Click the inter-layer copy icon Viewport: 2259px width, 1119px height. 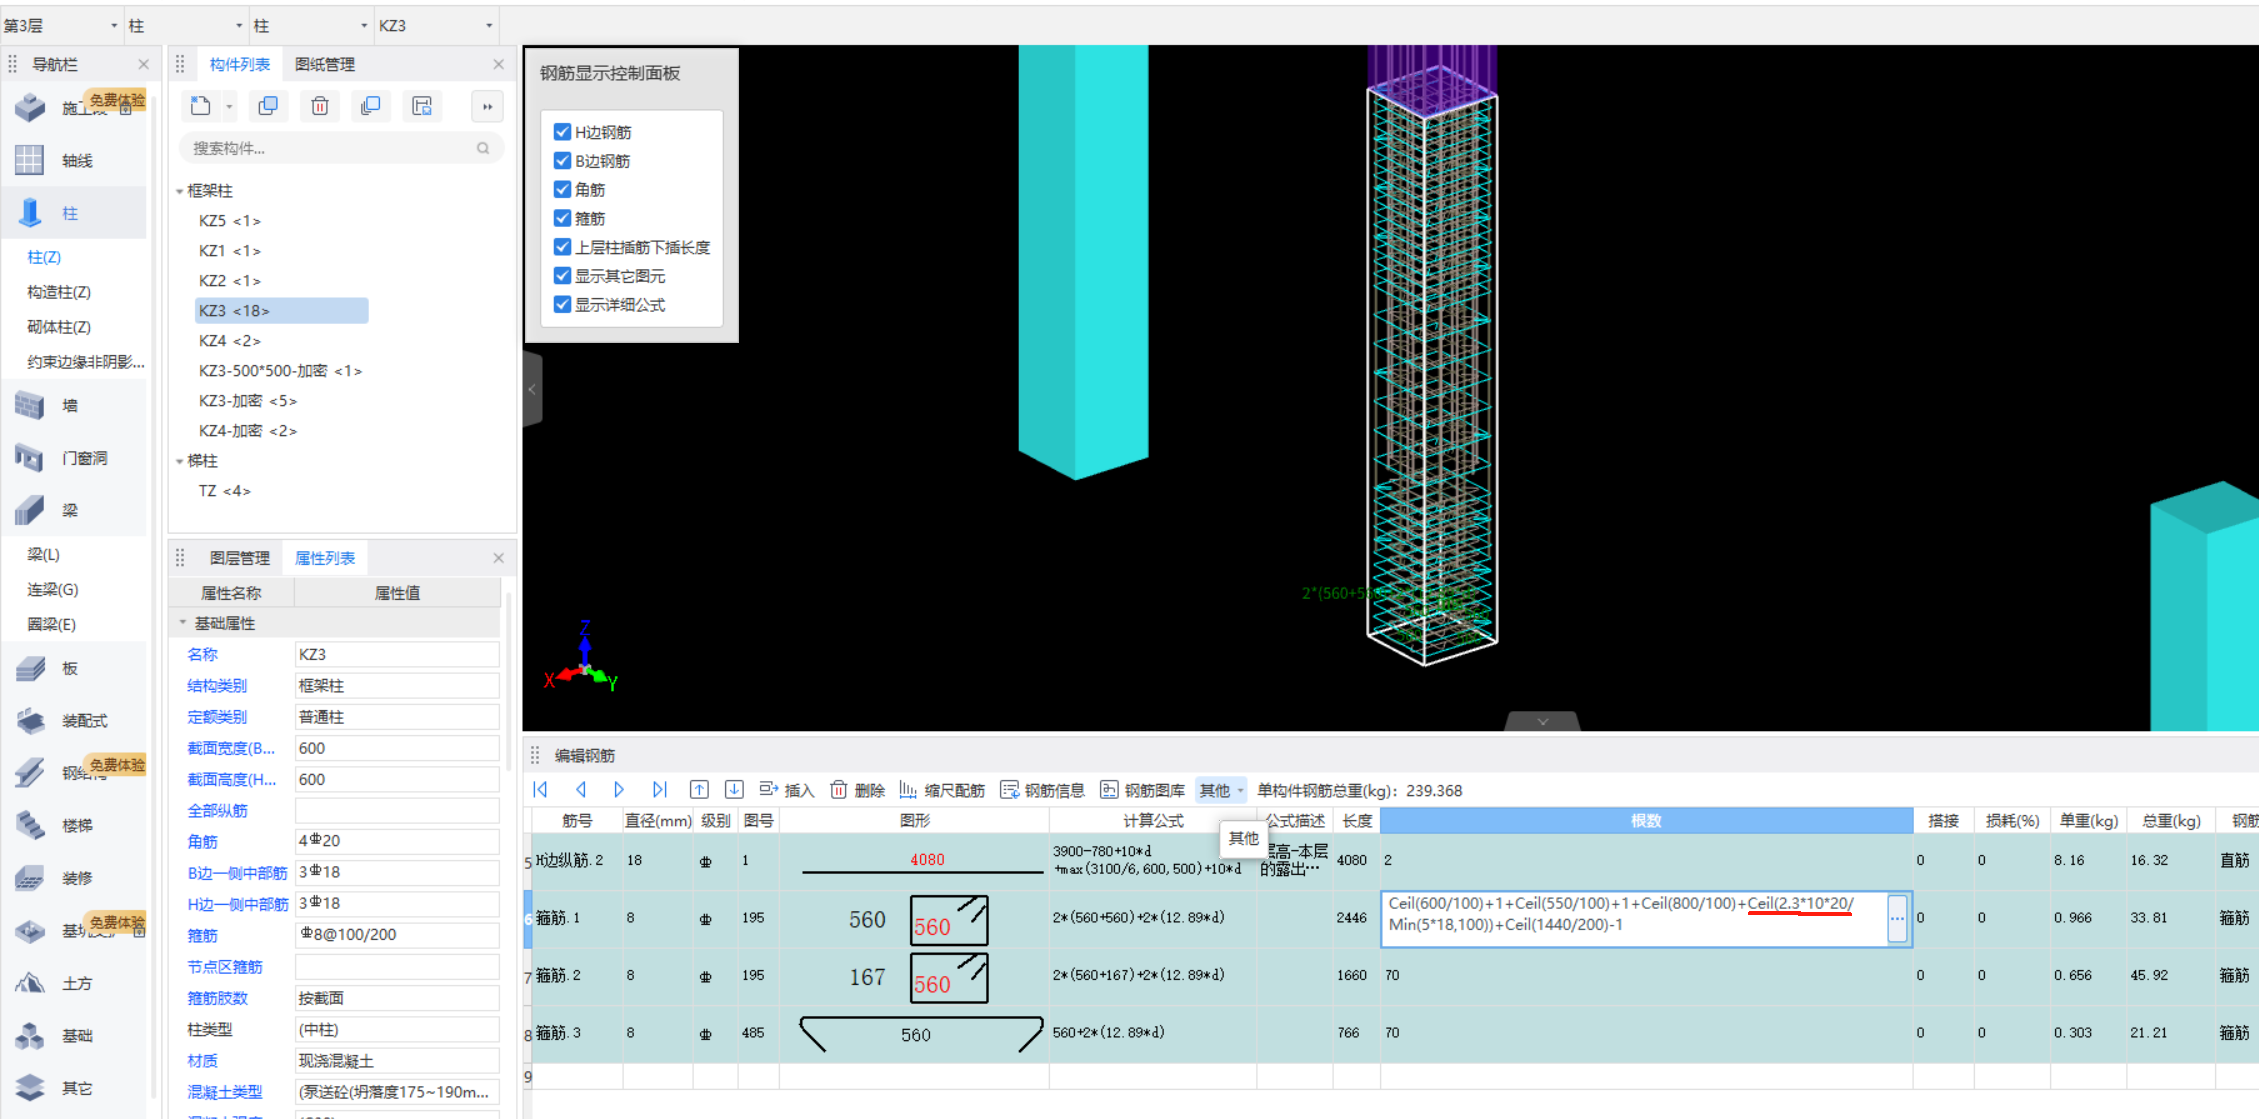(x=371, y=106)
